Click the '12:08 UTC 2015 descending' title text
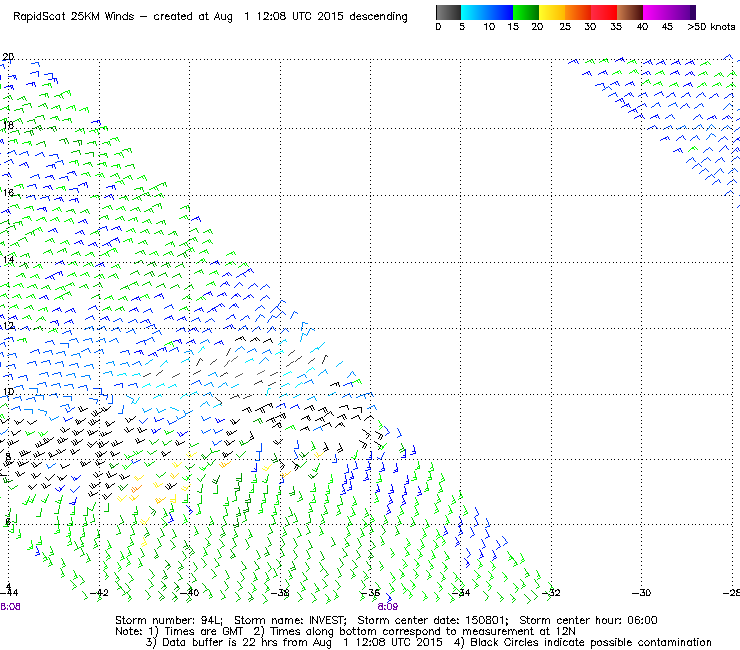This screenshot has width=740, height=650. click(x=332, y=17)
